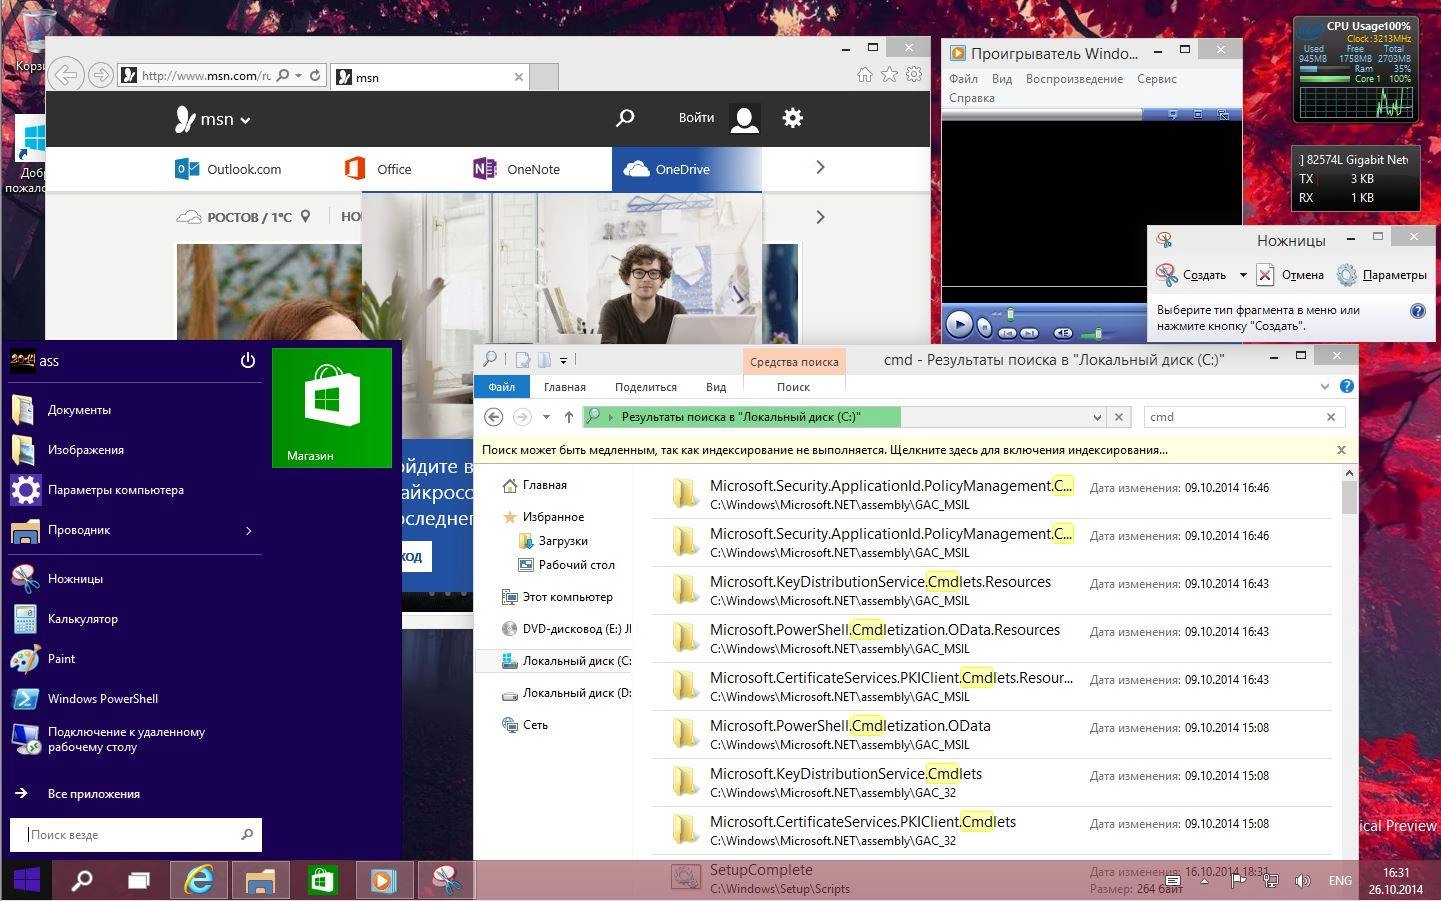Select Поиск ribbon tab in Explorer

click(793, 387)
